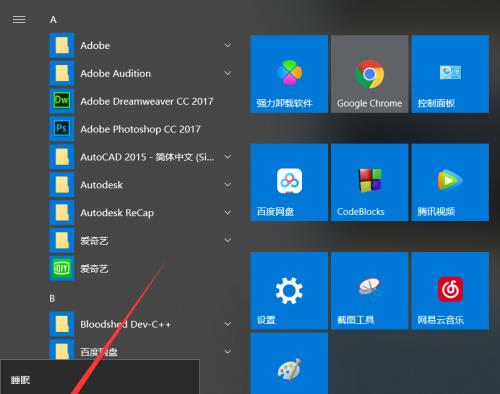Expand the Bloodshed Dev-C++ folder chevron

(228, 324)
